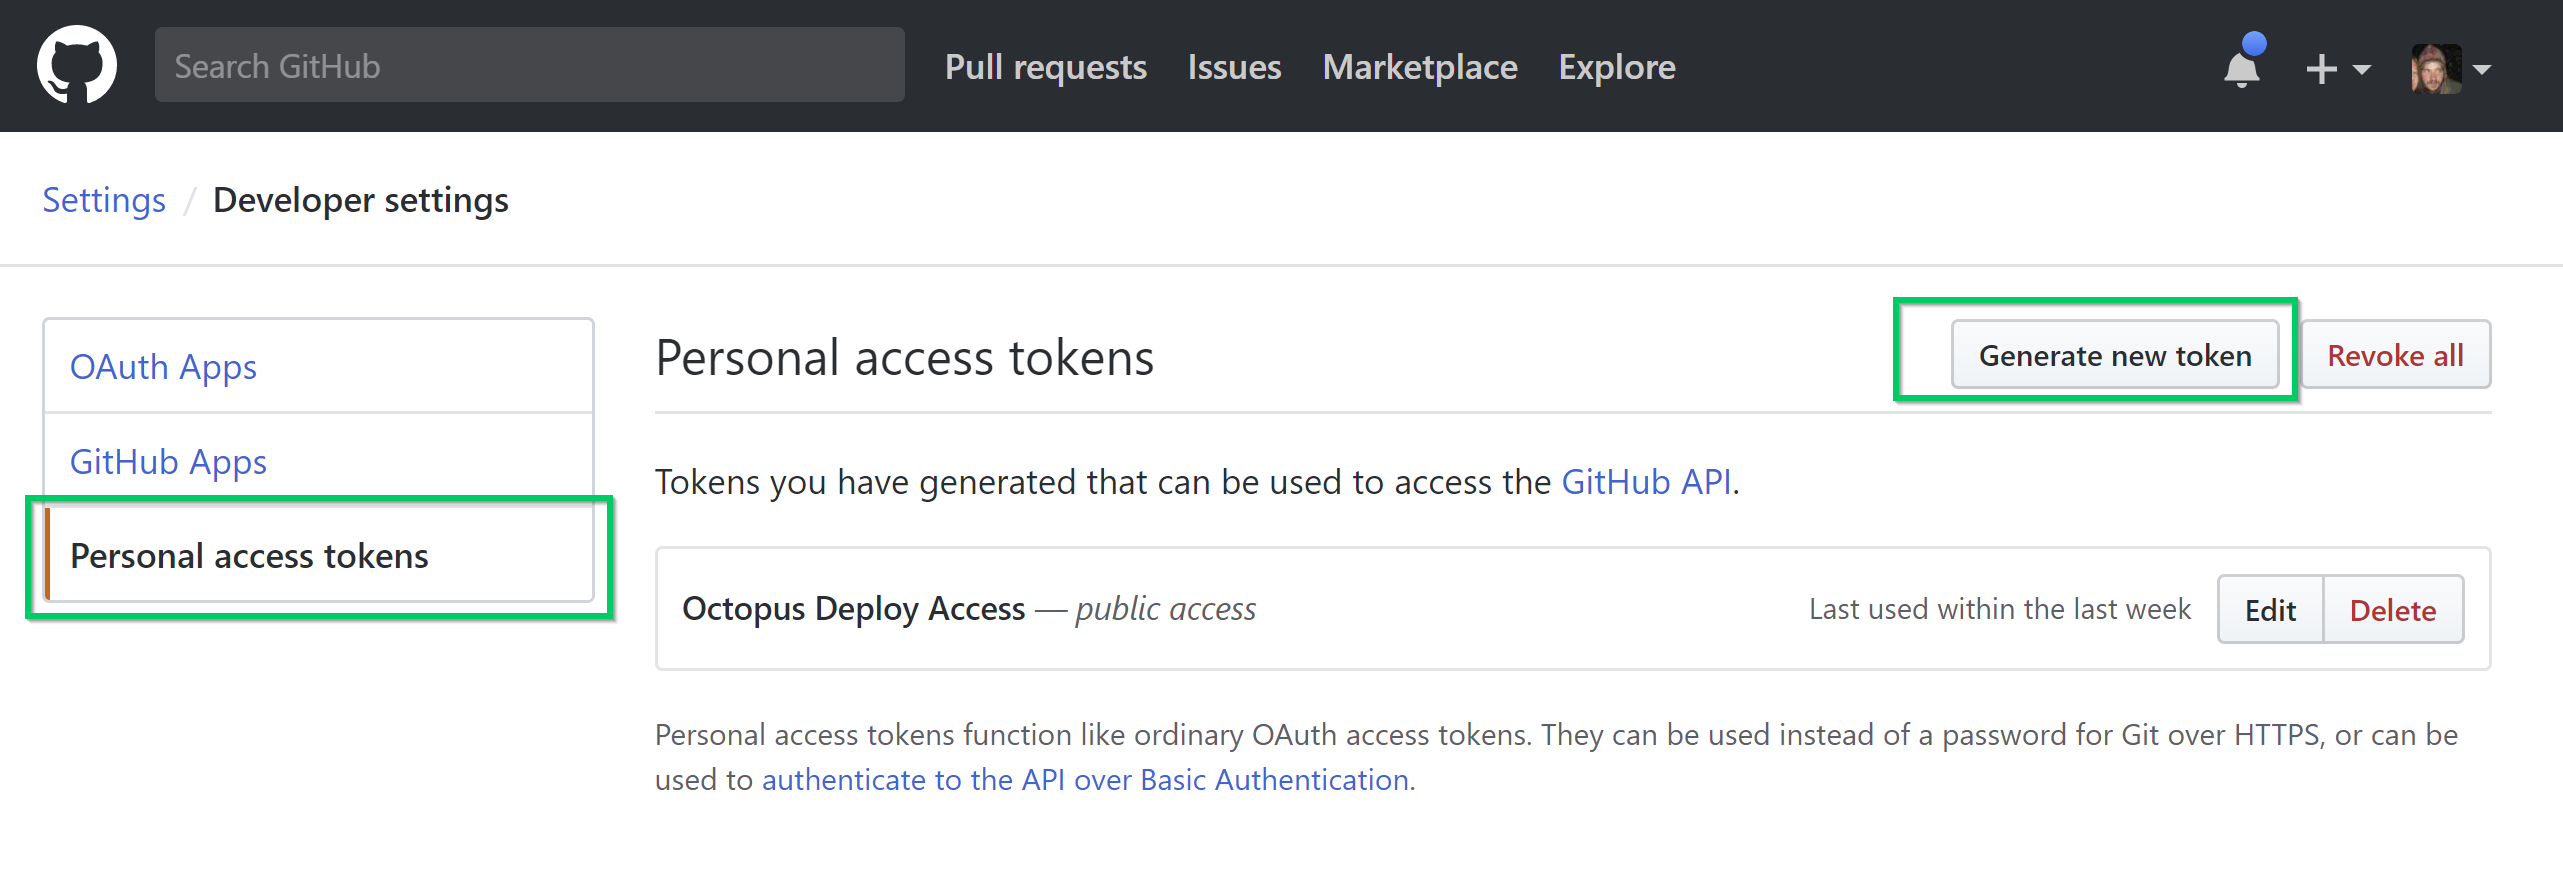Open authenticate to the API link
This screenshot has height=869, width=2563.
click(x=1085, y=779)
